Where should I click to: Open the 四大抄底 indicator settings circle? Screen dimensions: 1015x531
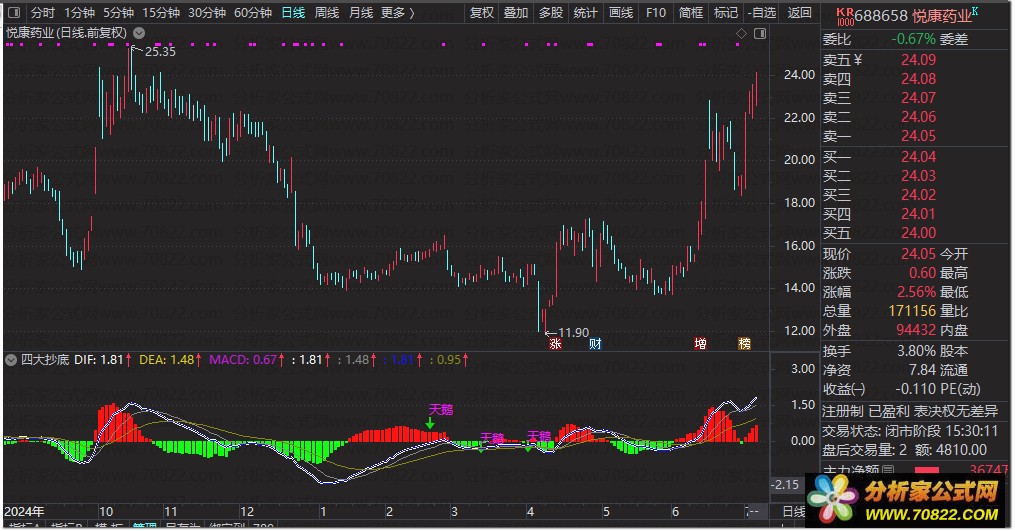pos(11,359)
